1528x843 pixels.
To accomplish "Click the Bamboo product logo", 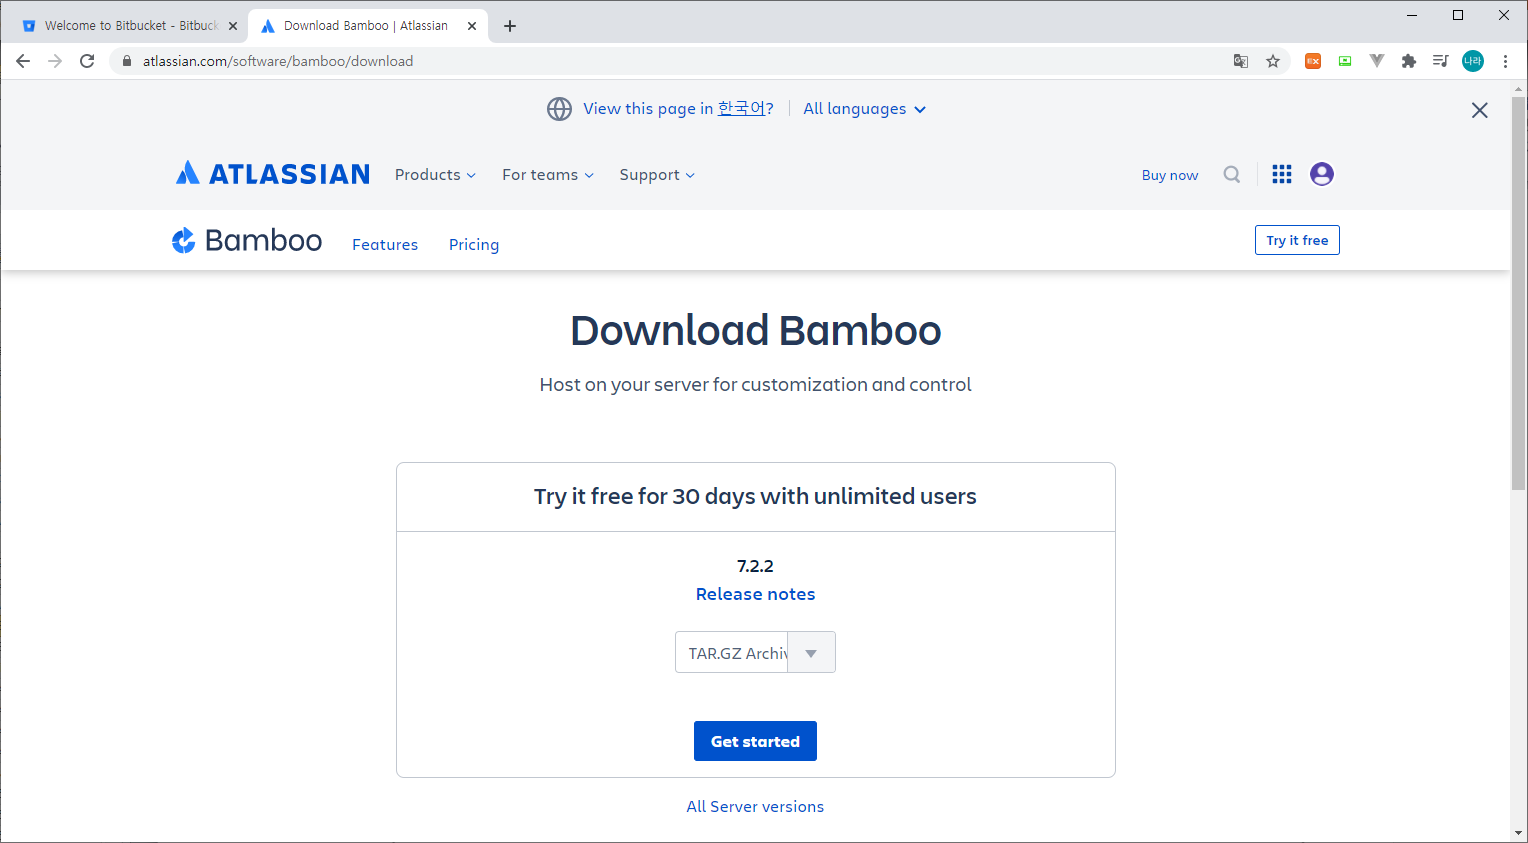I will (x=246, y=240).
